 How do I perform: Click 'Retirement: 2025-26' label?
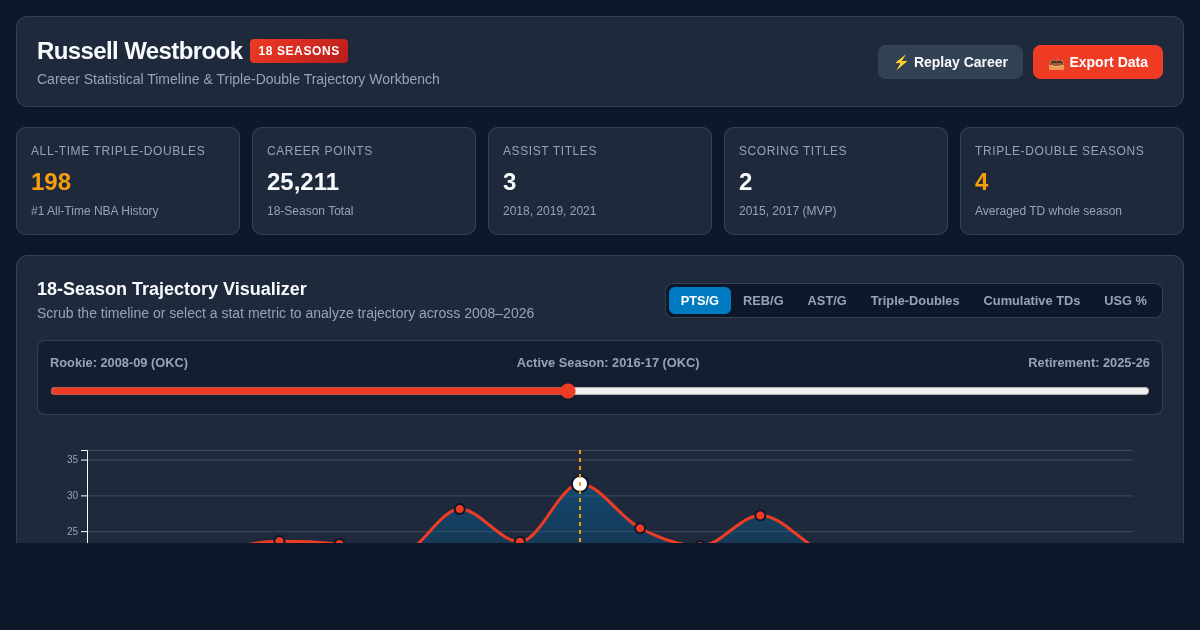(1089, 362)
